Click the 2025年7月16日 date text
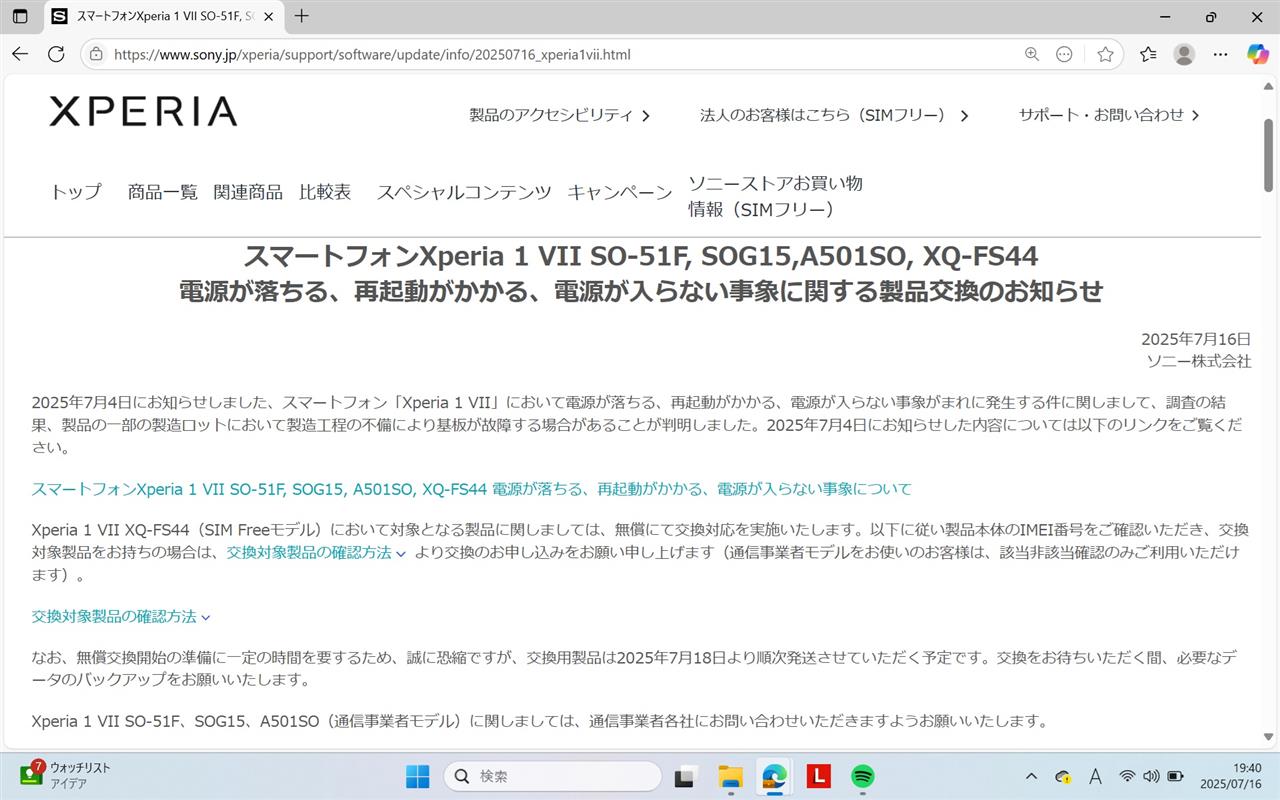Screen dimensions: 1280x800 coord(1196,340)
